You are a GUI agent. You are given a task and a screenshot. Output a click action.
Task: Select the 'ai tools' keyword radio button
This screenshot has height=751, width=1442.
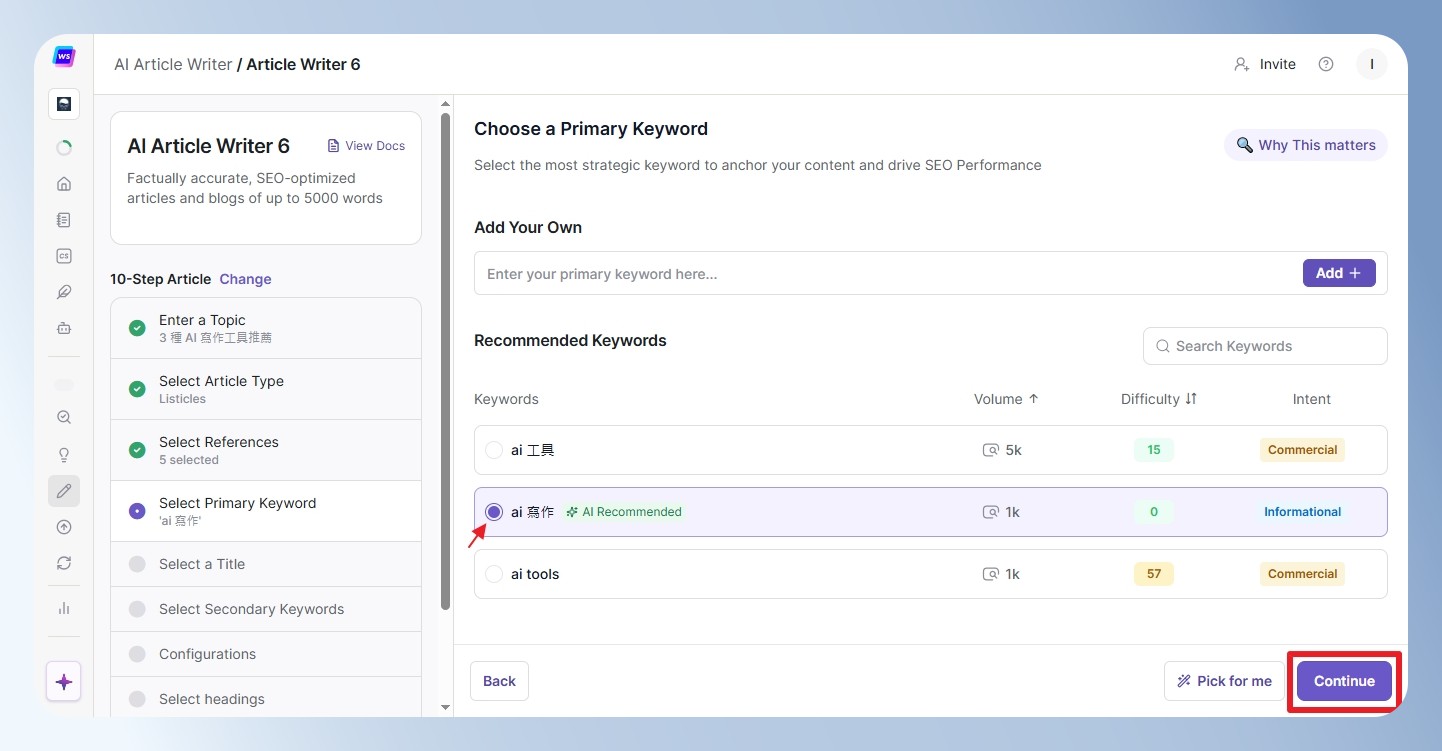494,574
